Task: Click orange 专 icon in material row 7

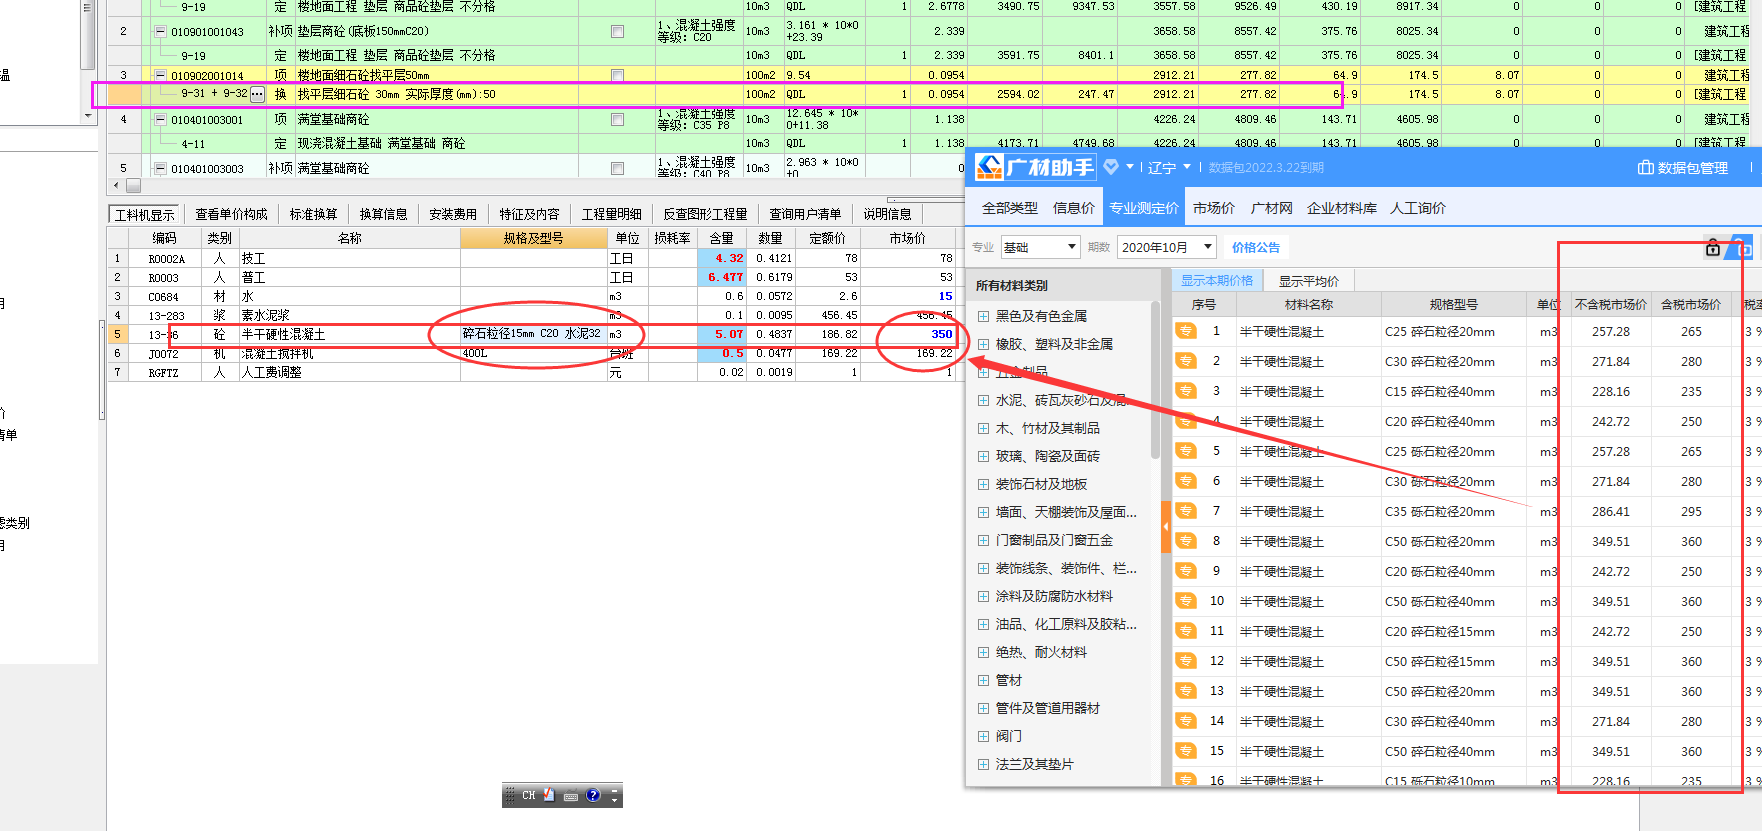Action: coord(1186,511)
